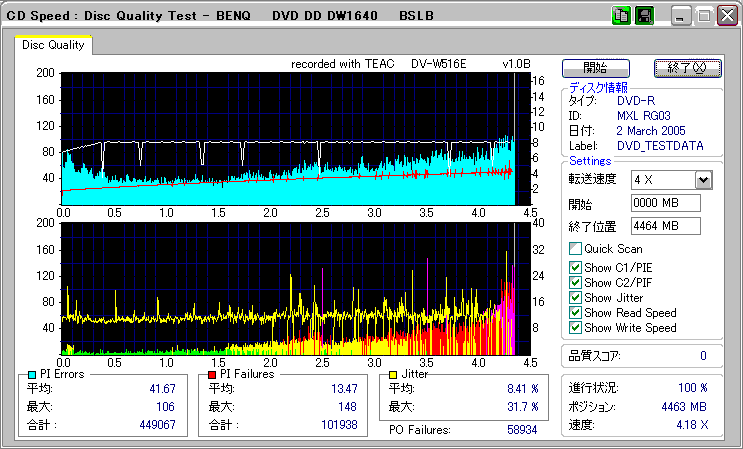Click the red PI Failures legend square

coord(212,374)
